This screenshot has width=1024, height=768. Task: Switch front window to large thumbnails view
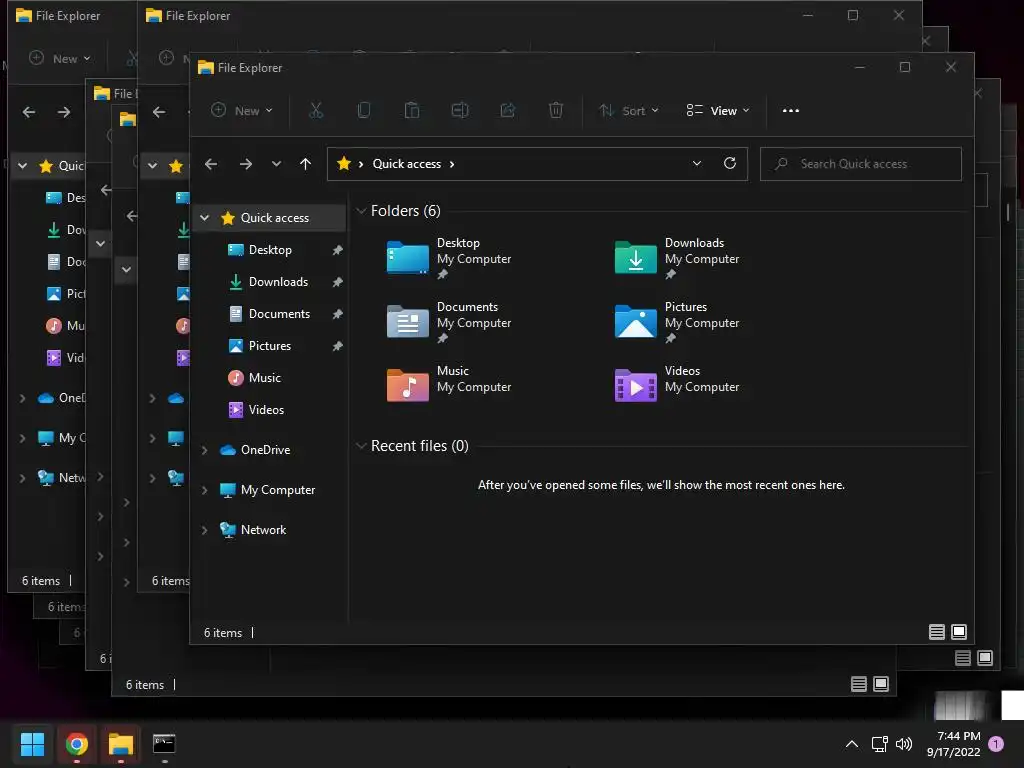[x=959, y=632]
